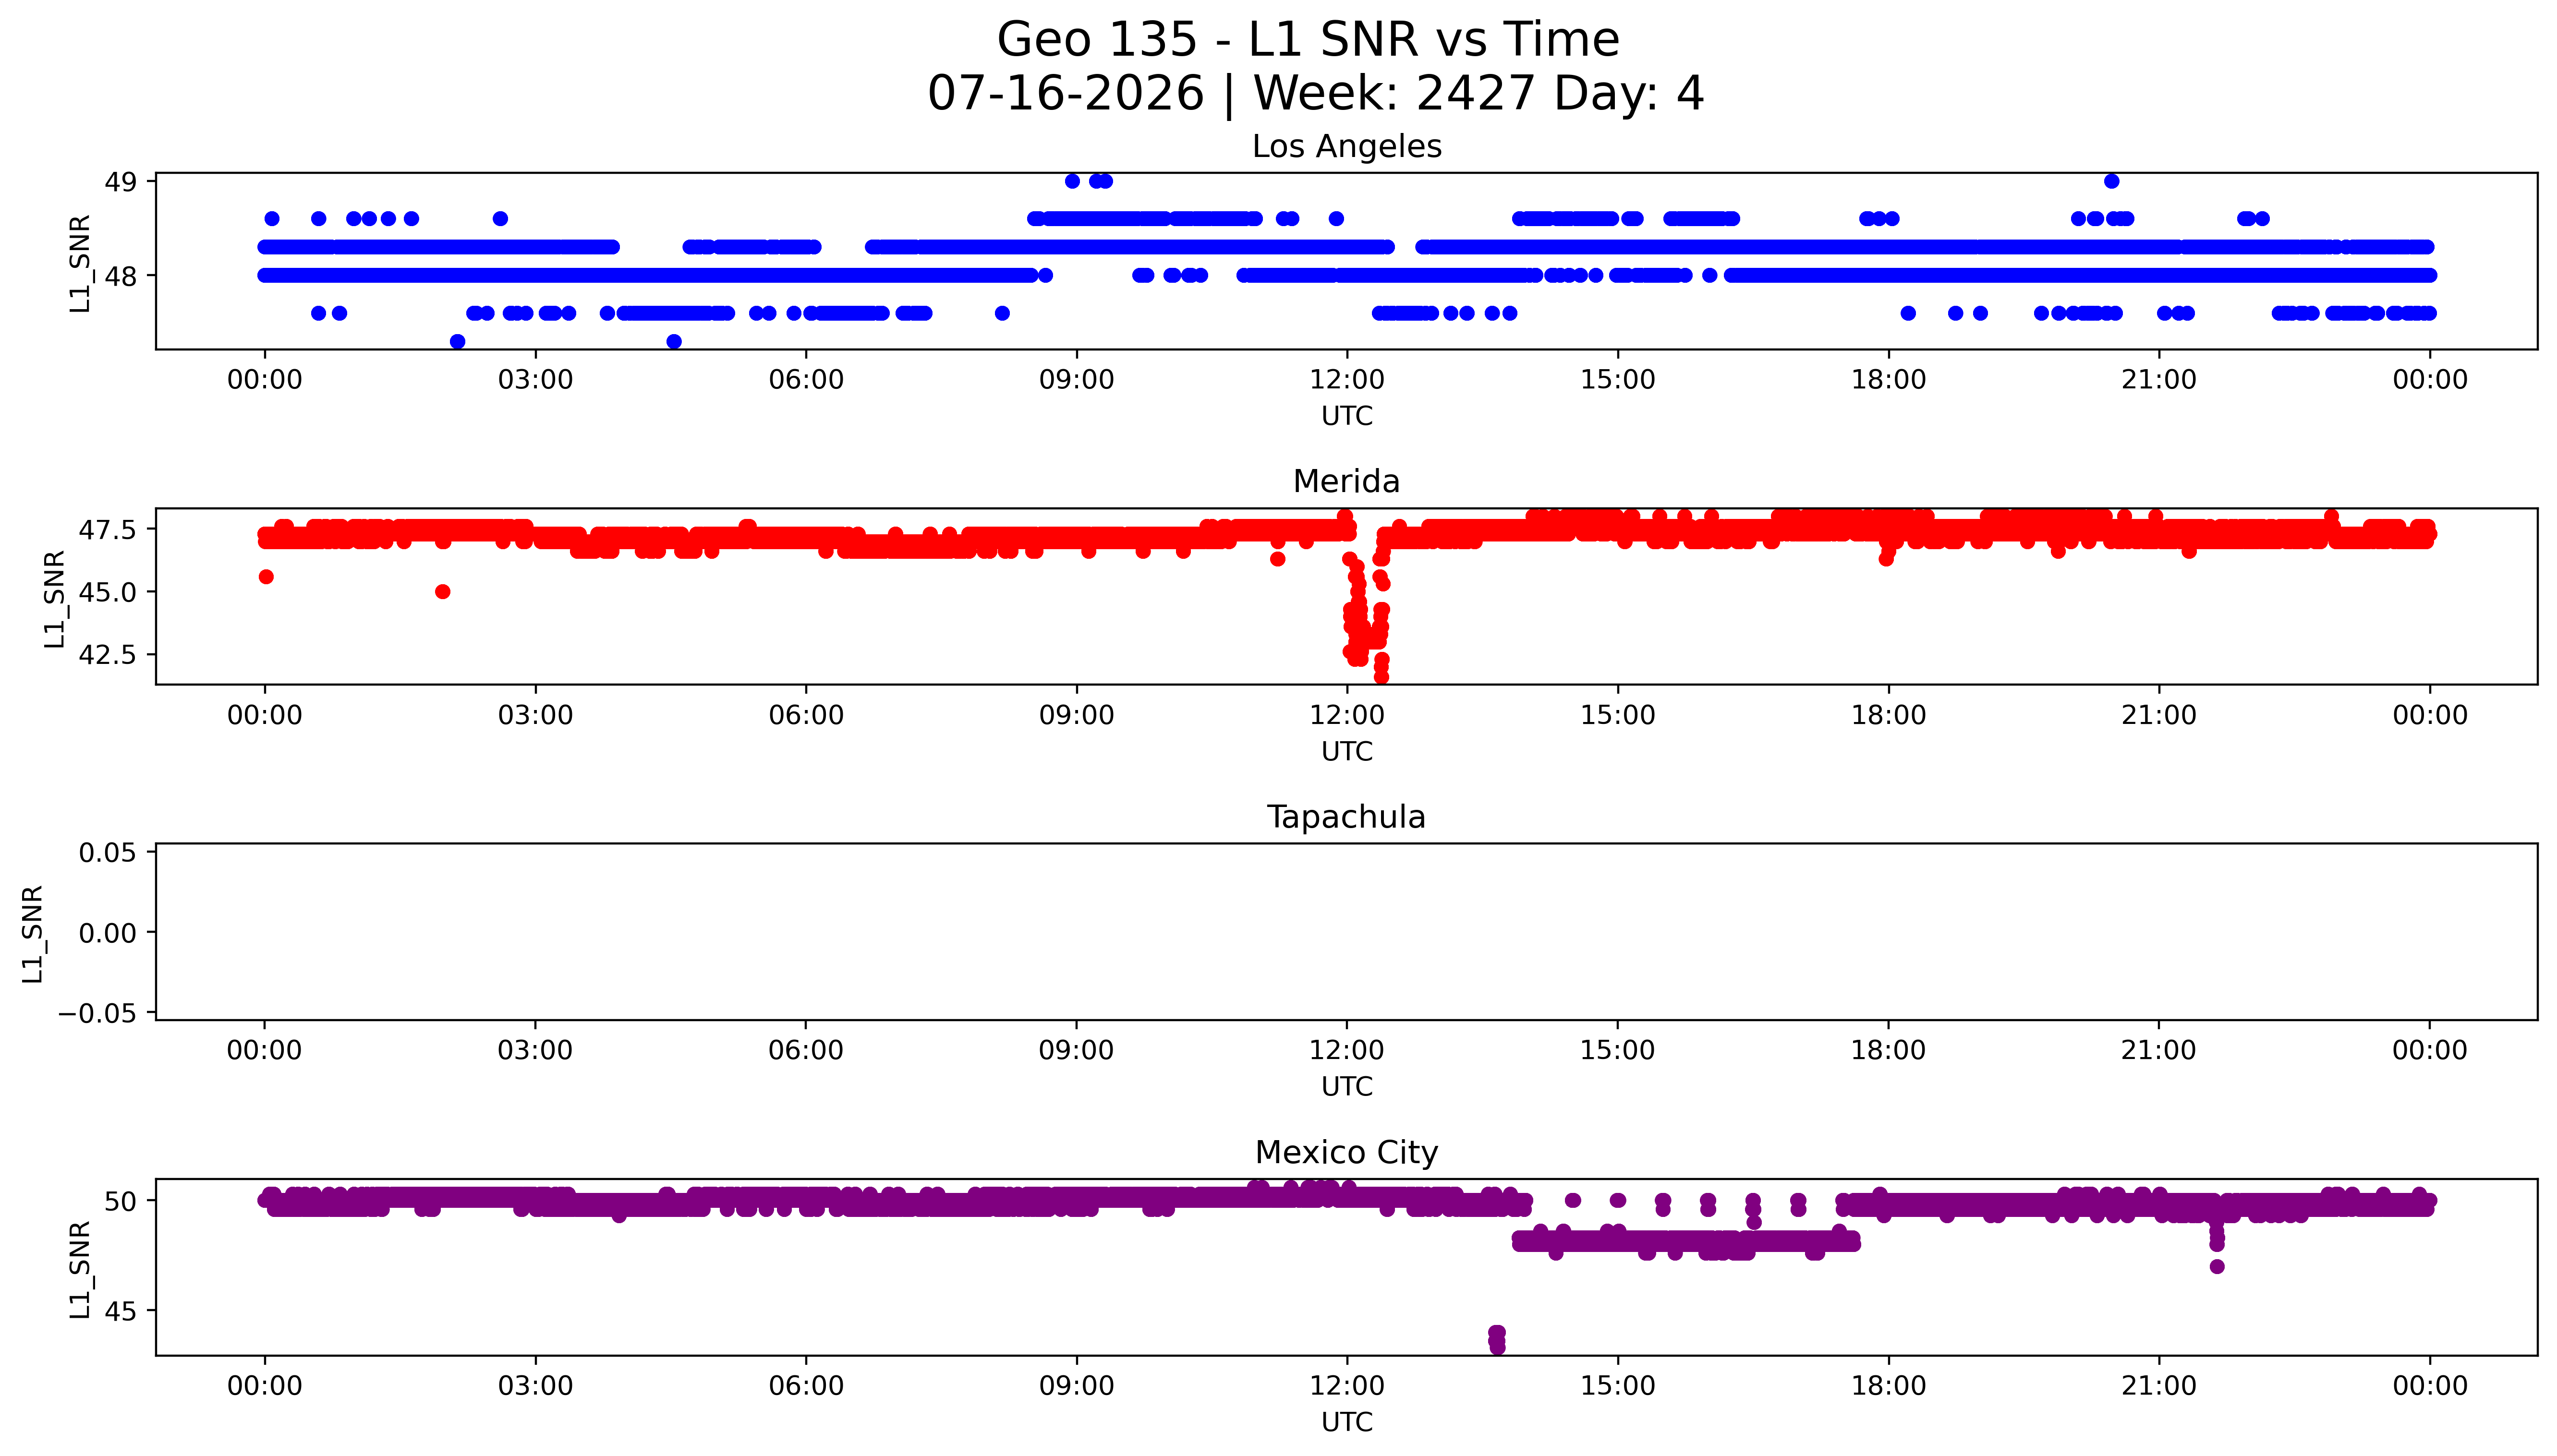This screenshot has width=2557, height=1456.
Task: Click the 49 y-axis label in Los Angeles plot
Action: 121,182
